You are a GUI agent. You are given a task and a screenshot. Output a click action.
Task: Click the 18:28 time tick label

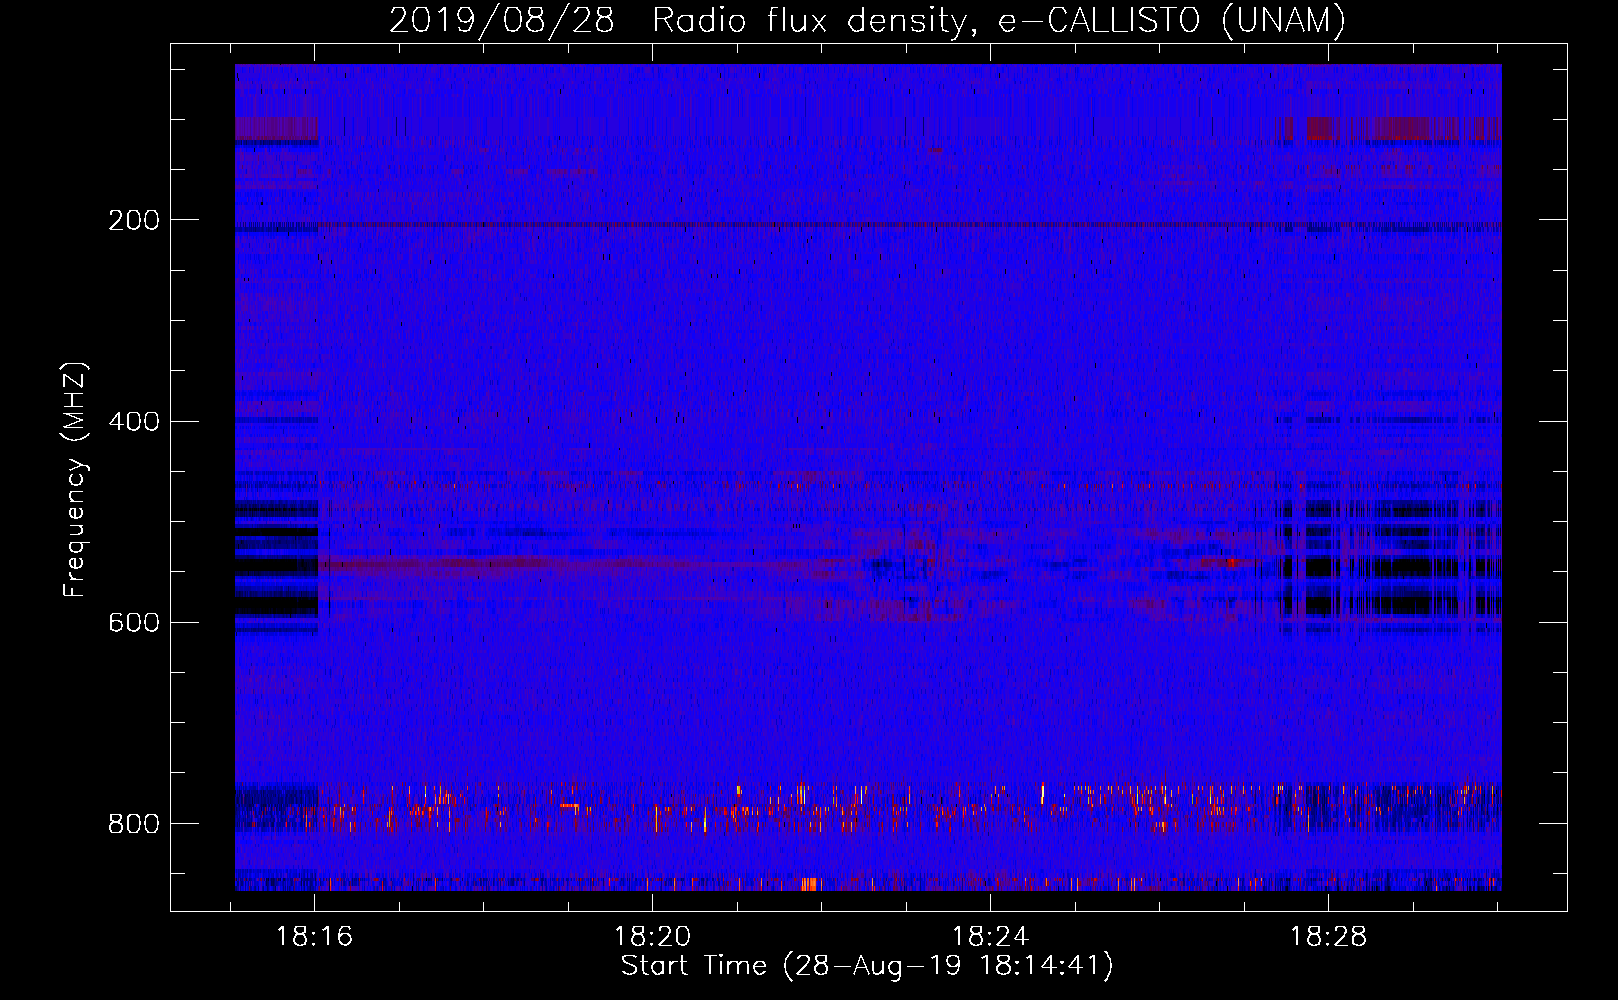click(1328, 937)
